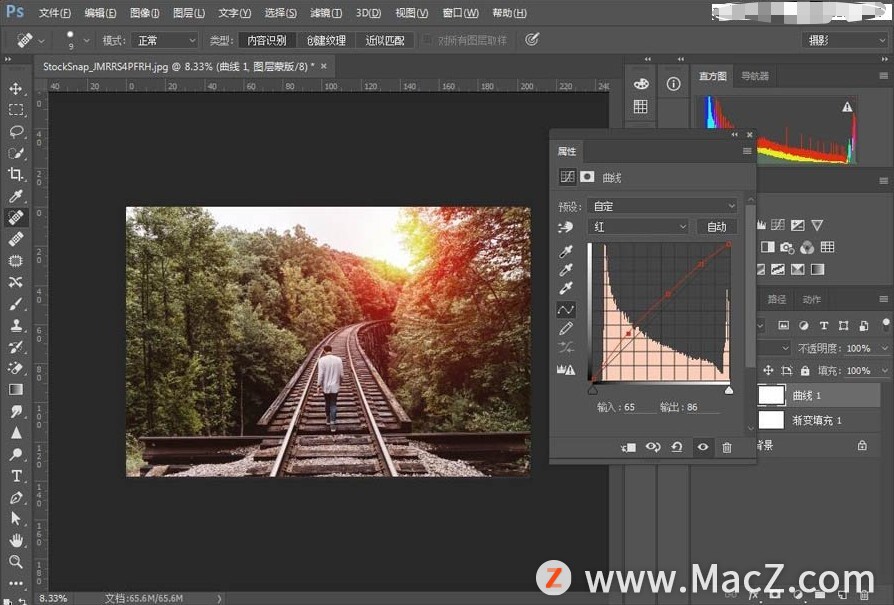Select the Eraser tool

15,368
